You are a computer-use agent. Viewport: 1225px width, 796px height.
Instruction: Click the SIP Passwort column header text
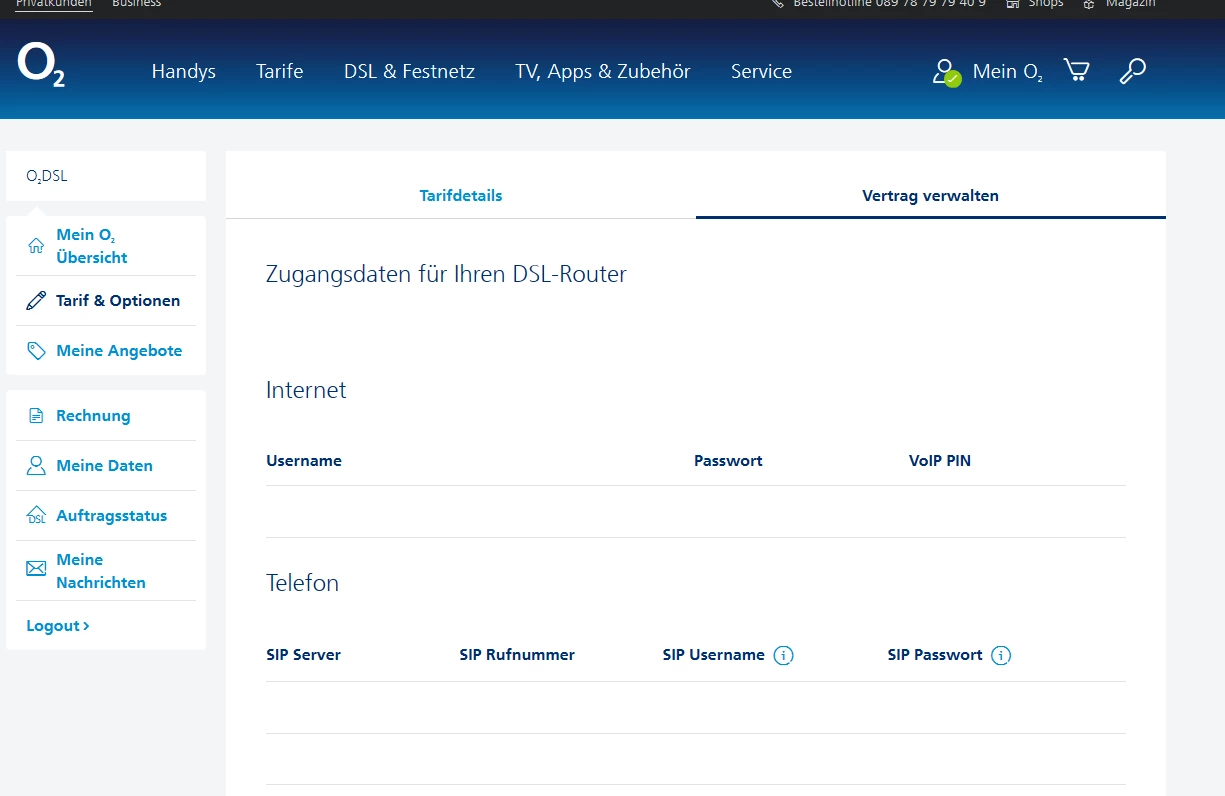point(935,655)
